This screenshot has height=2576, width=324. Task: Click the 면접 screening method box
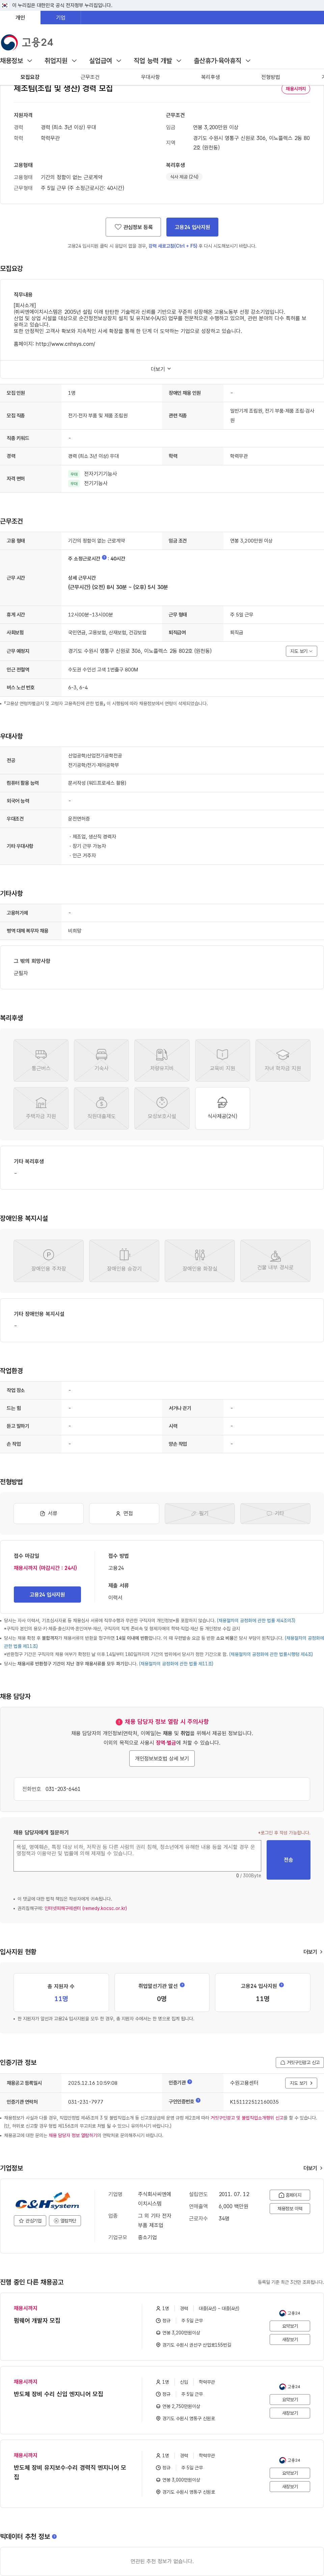124,1513
